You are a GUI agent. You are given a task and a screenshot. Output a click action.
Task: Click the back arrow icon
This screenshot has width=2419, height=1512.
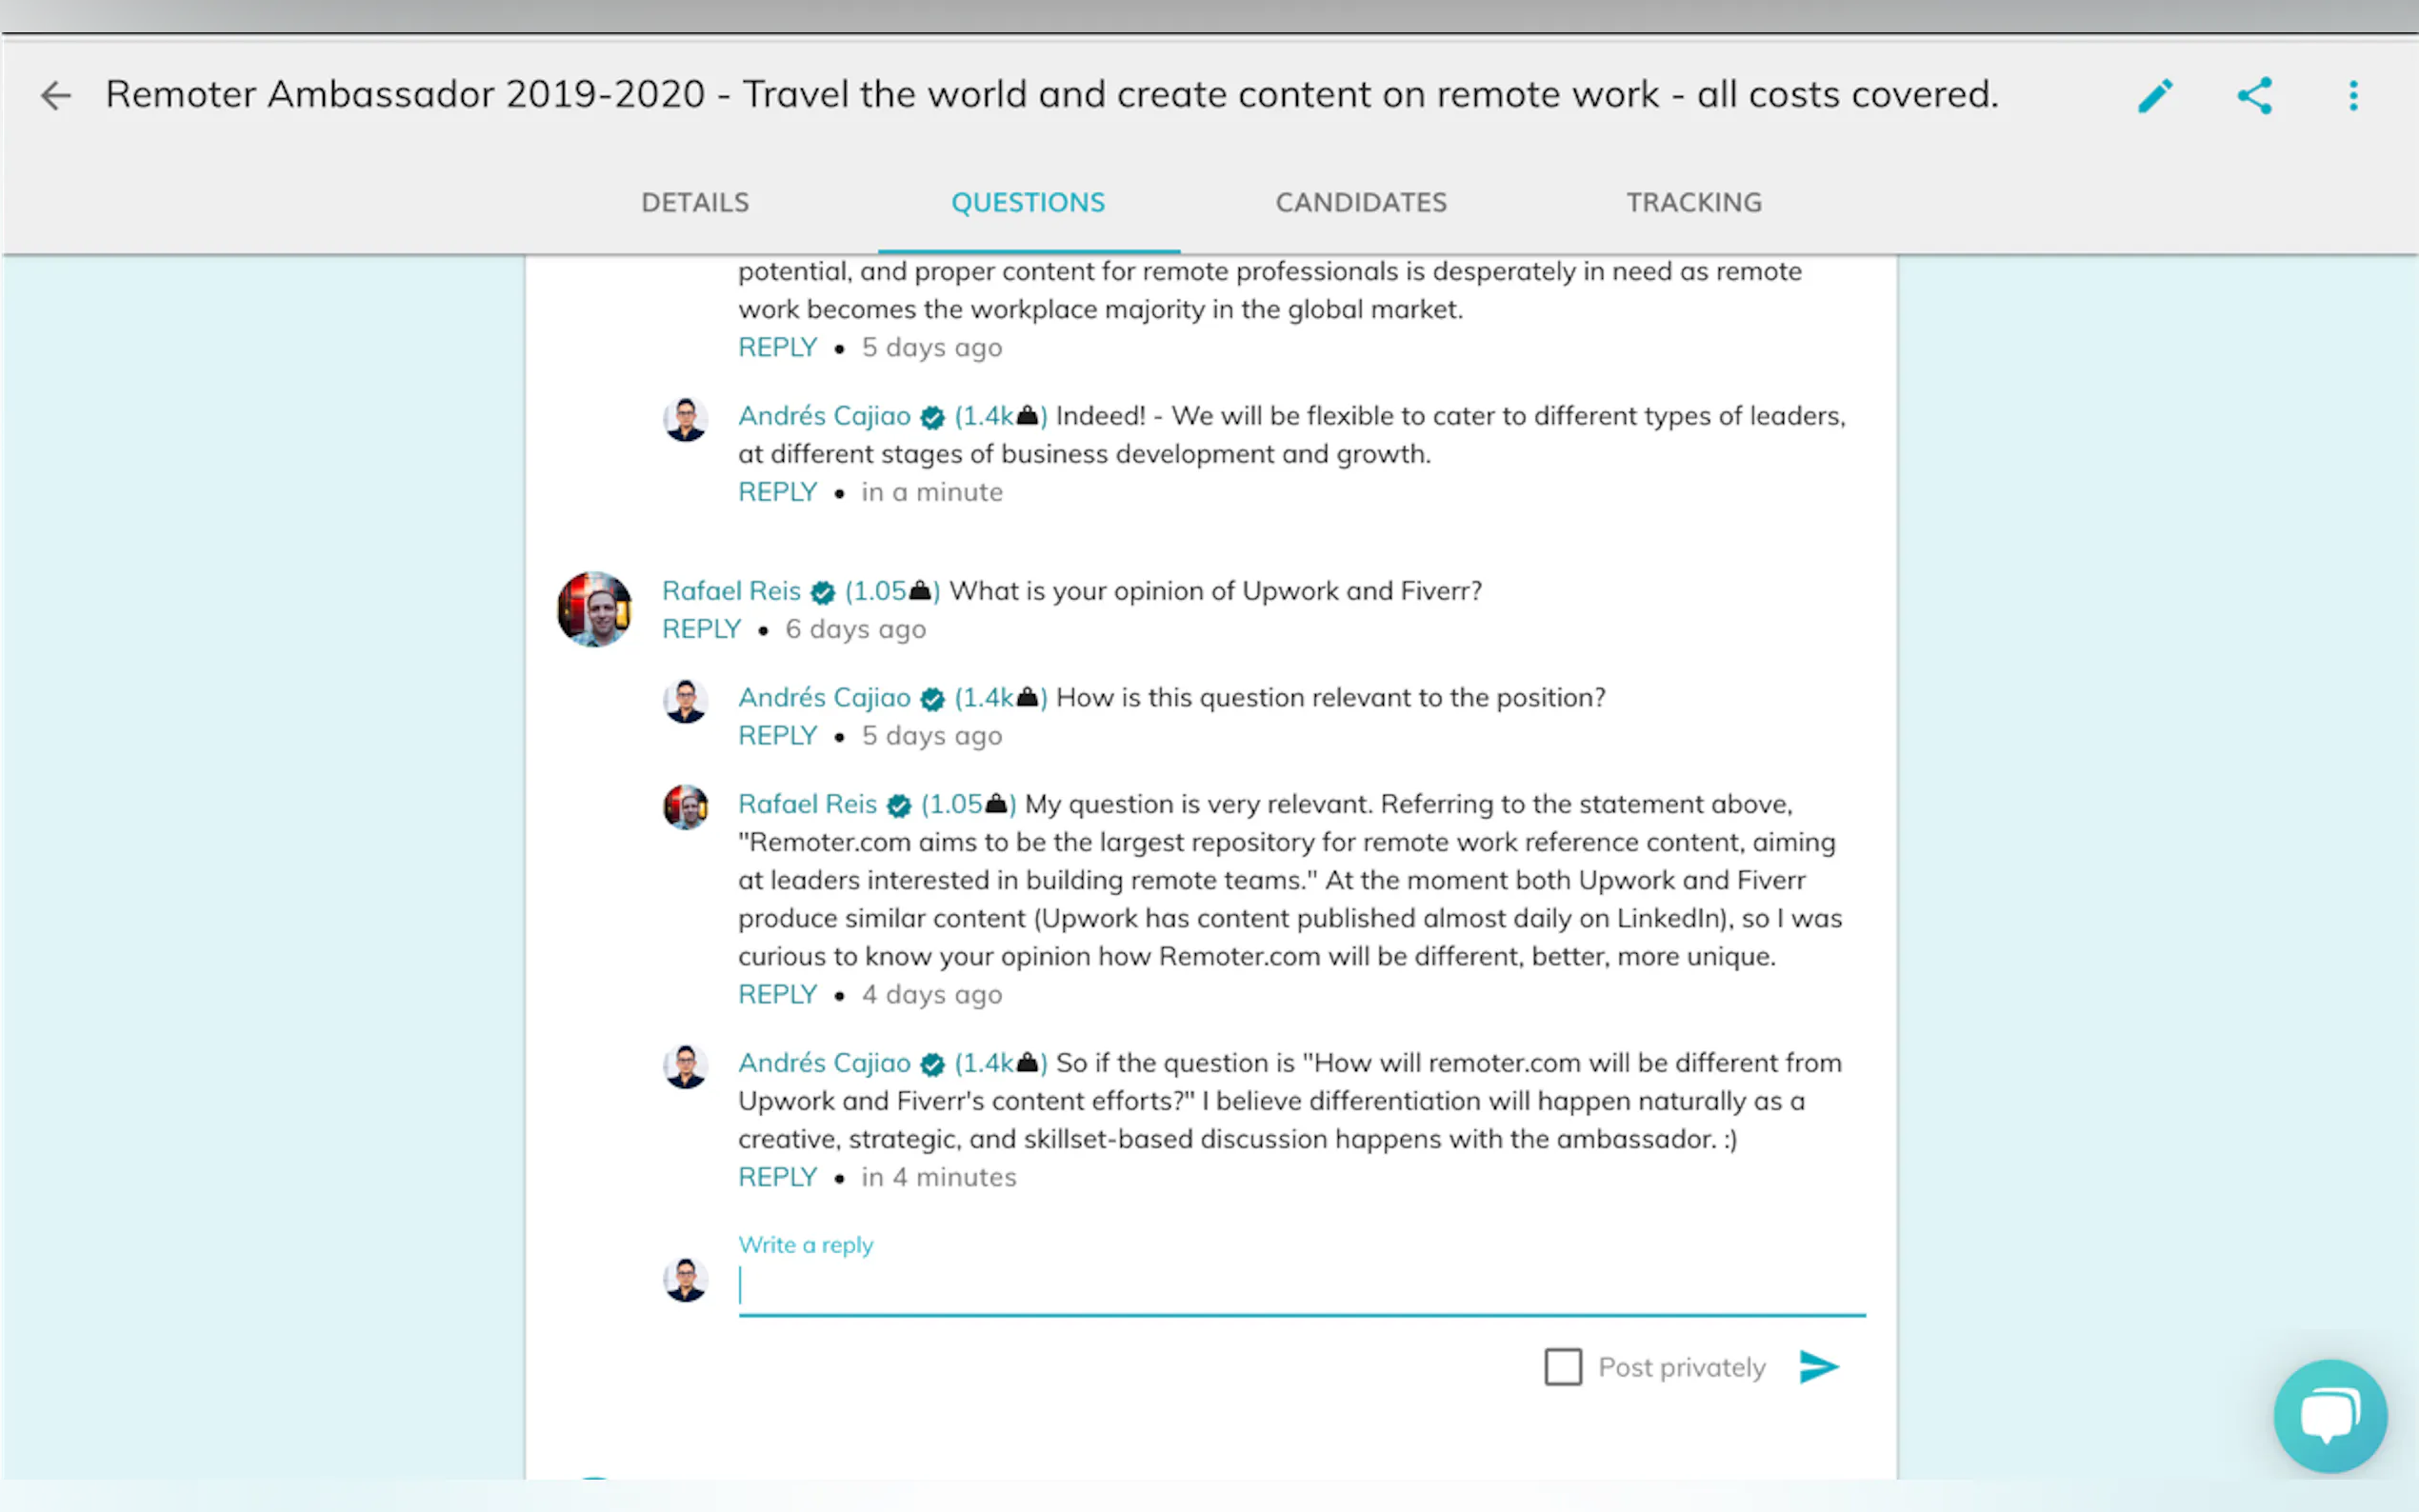tap(56, 95)
